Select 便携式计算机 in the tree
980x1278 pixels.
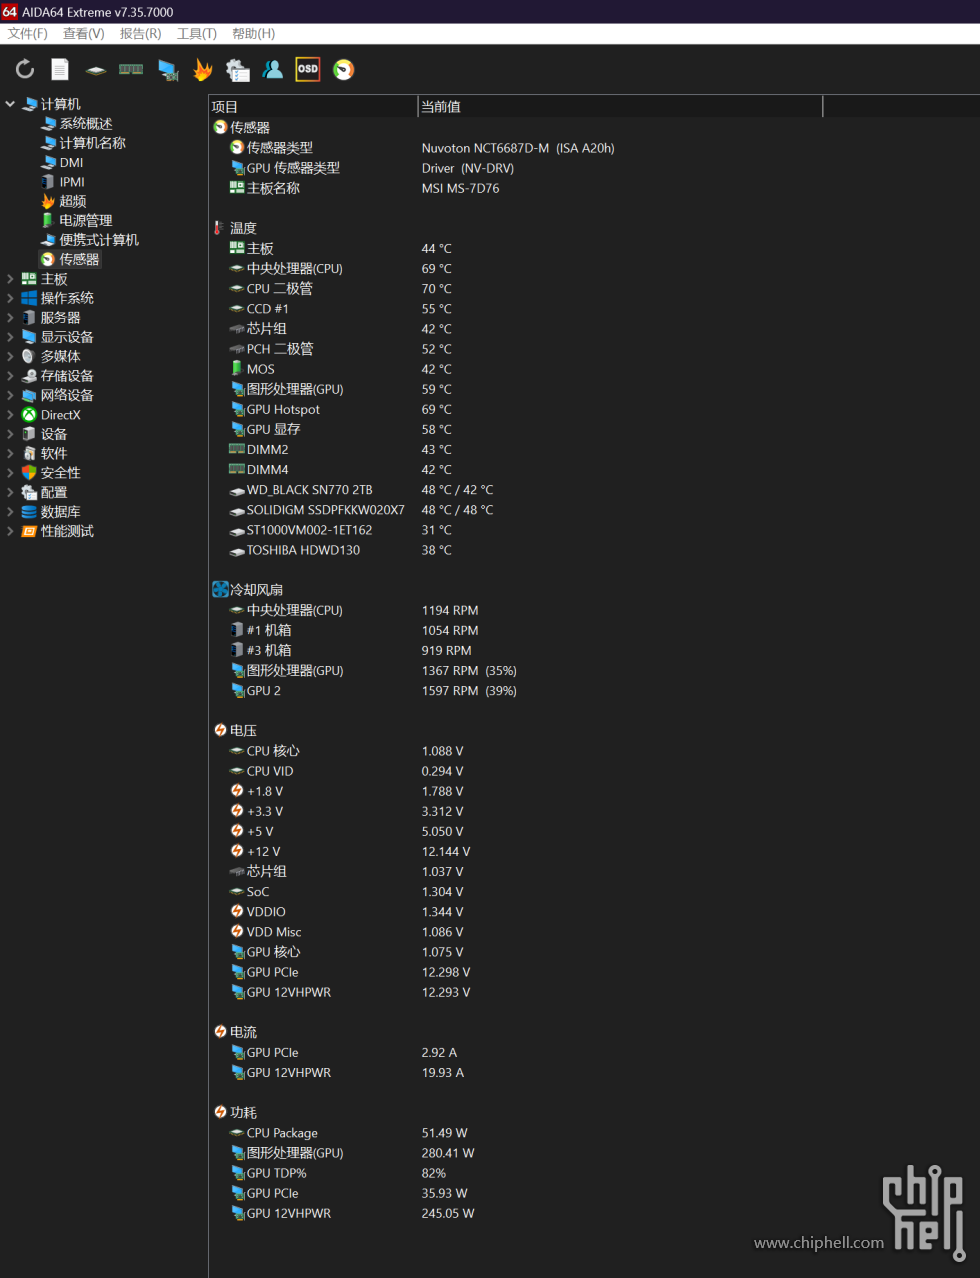(x=99, y=240)
